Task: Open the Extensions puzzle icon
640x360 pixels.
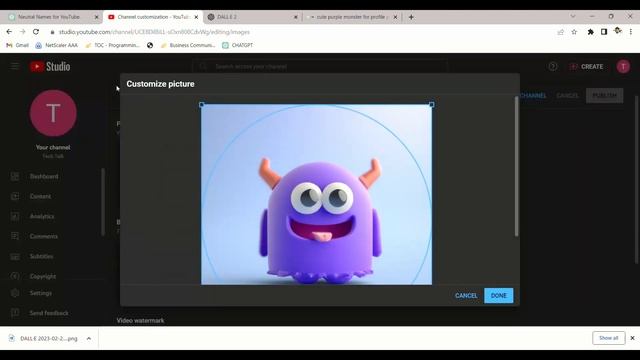Action: [x=590, y=32]
